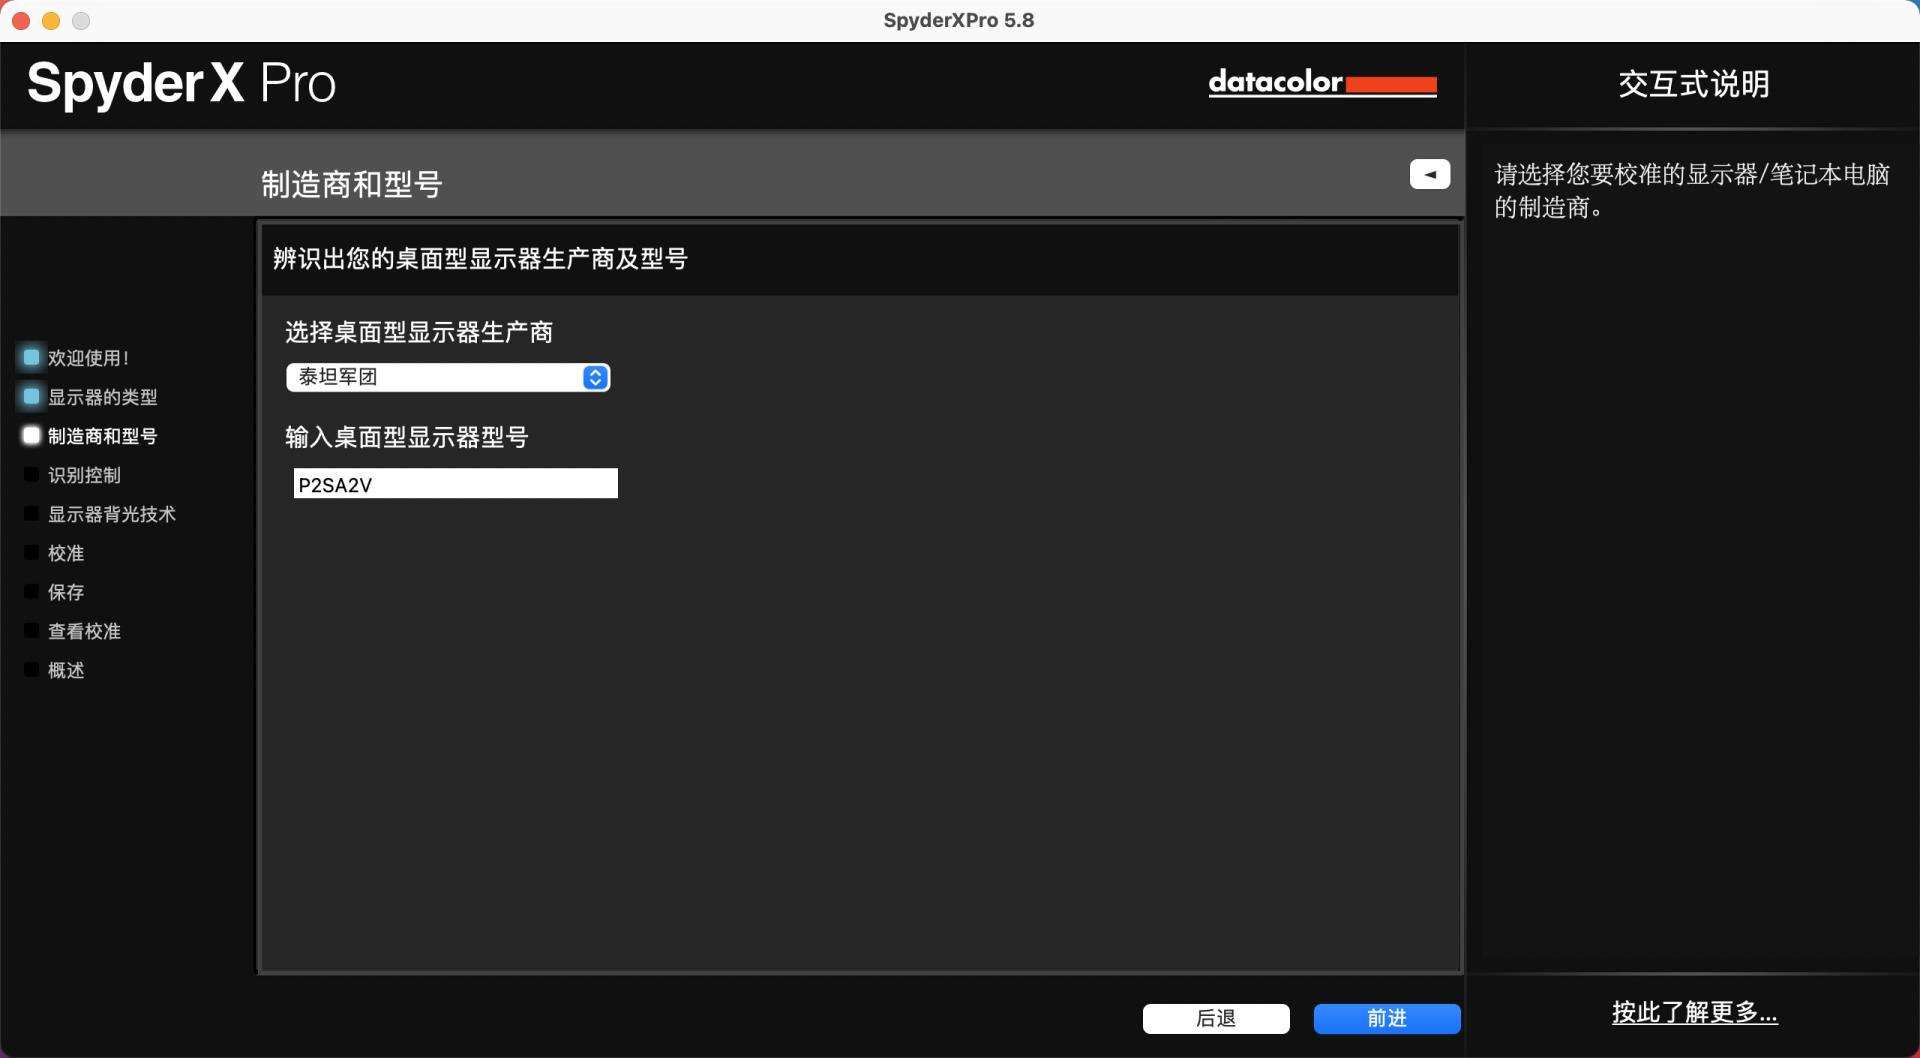Click the 前进 button
Viewport: 1920px width, 1058px height.
point(1387,1018)
